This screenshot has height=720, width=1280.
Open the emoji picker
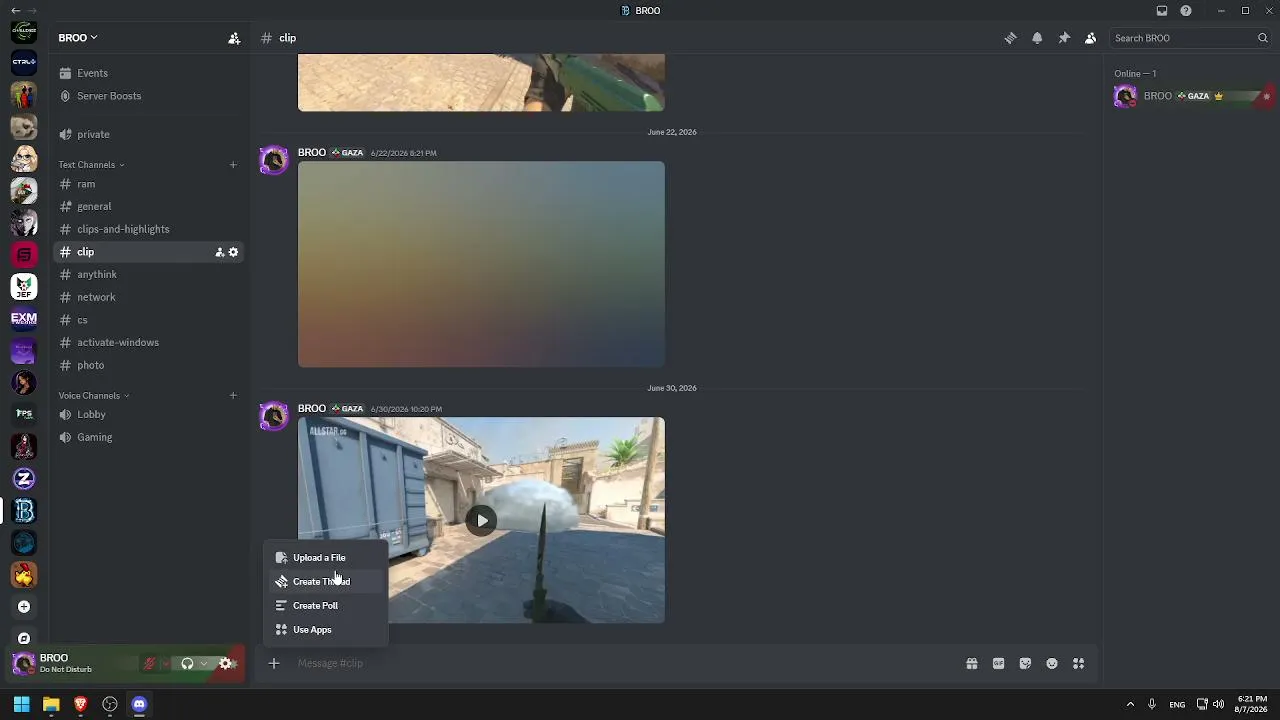click(x=1052, y=663)
